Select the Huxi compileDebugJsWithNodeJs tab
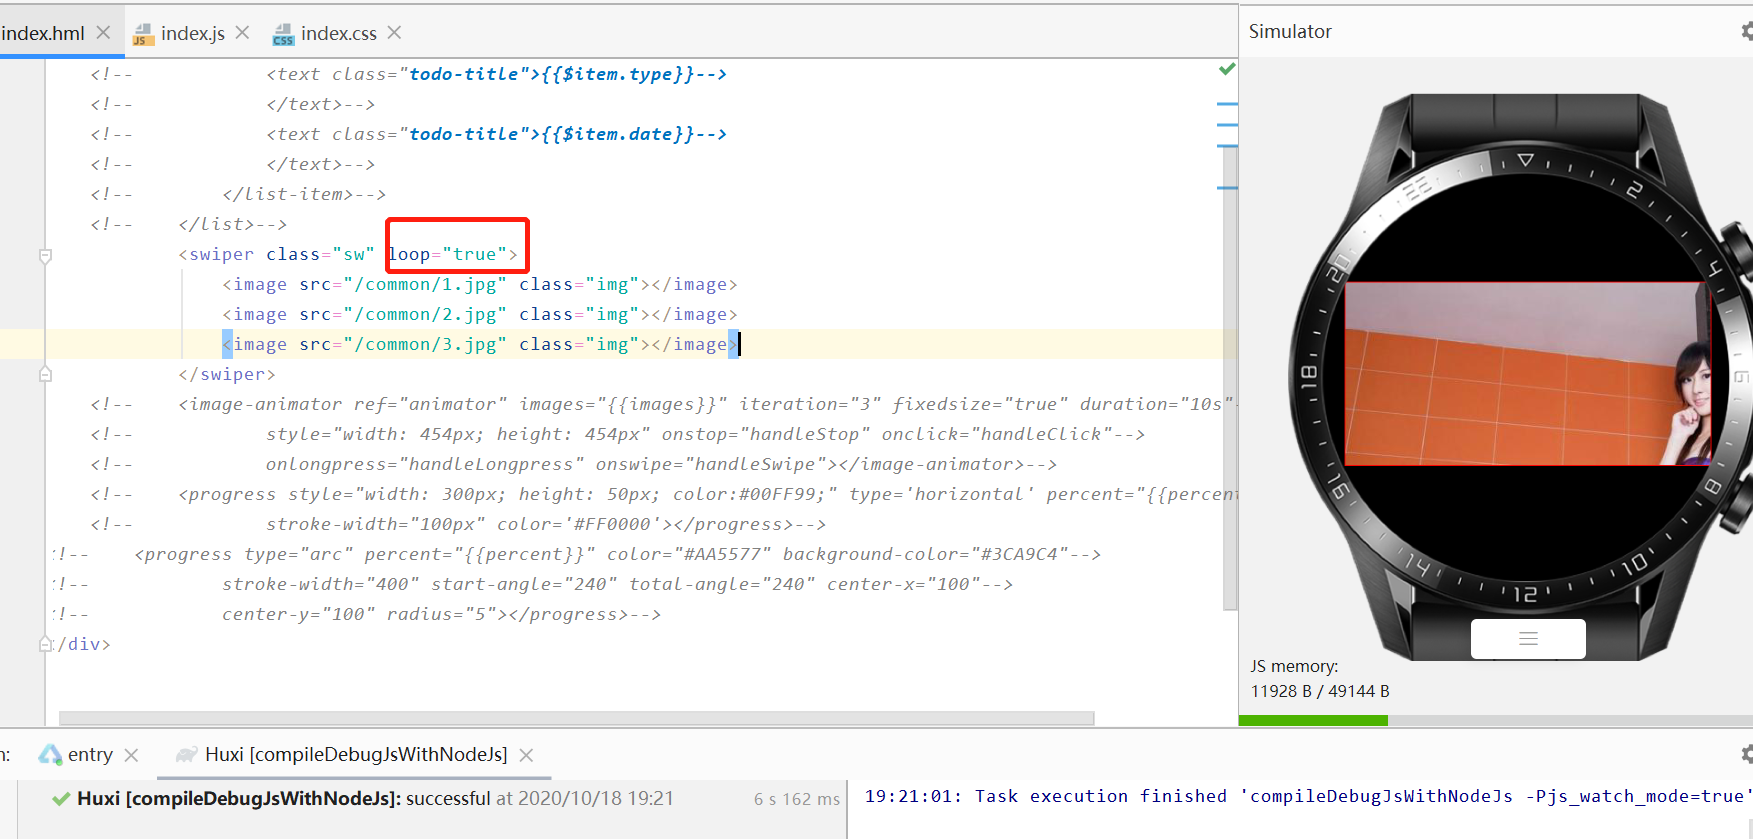 pyautogui.click(x=356, y=754)
